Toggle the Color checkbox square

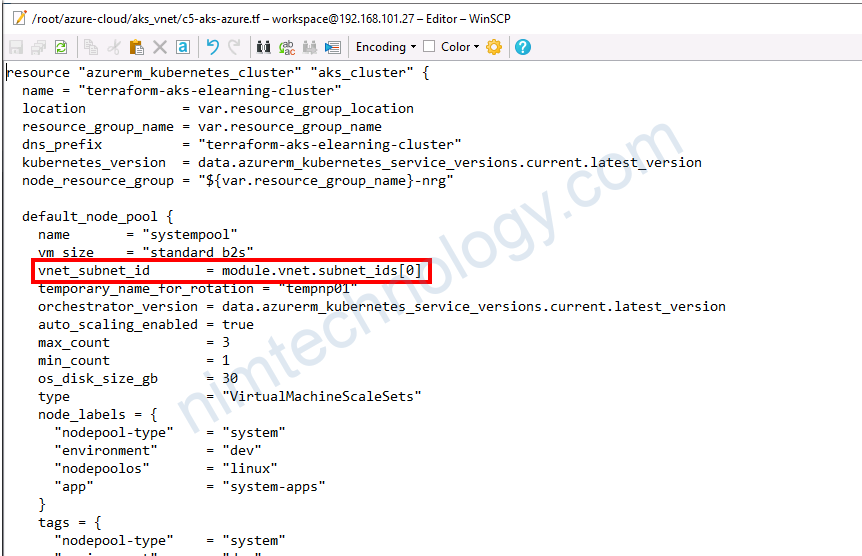[429, 47]
